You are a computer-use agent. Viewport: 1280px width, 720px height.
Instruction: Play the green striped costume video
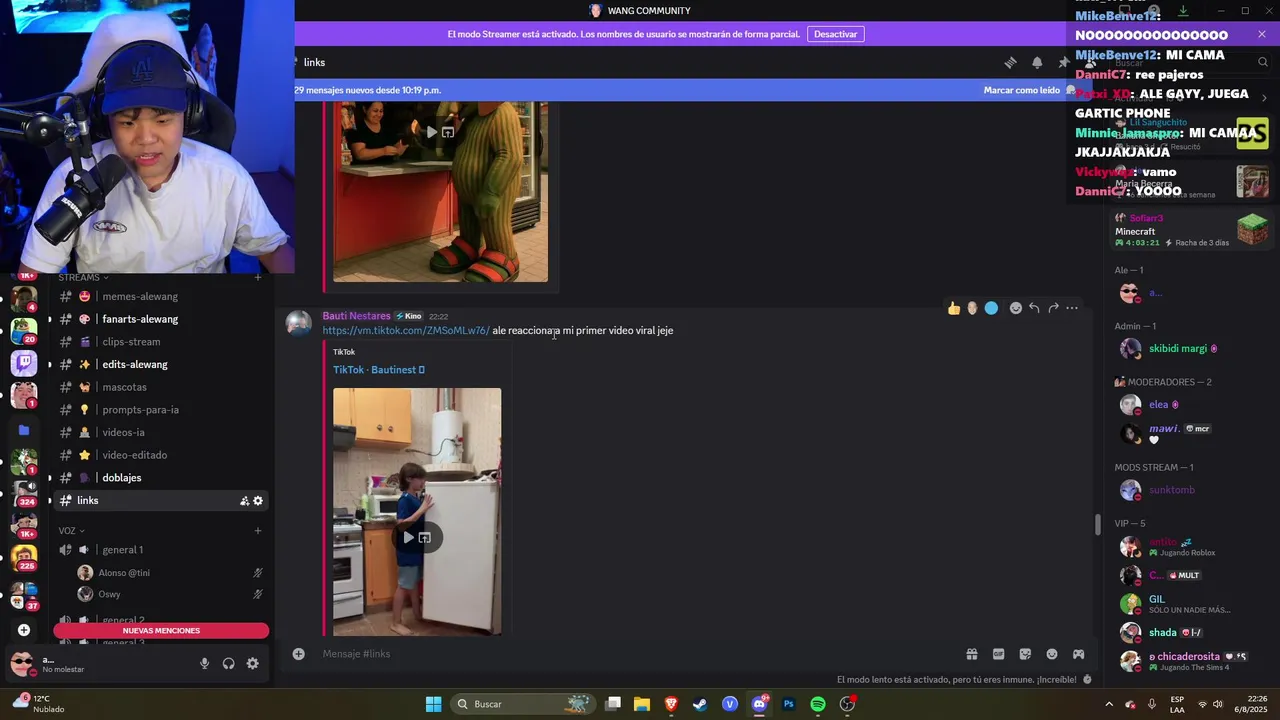(x=432, y=132)
